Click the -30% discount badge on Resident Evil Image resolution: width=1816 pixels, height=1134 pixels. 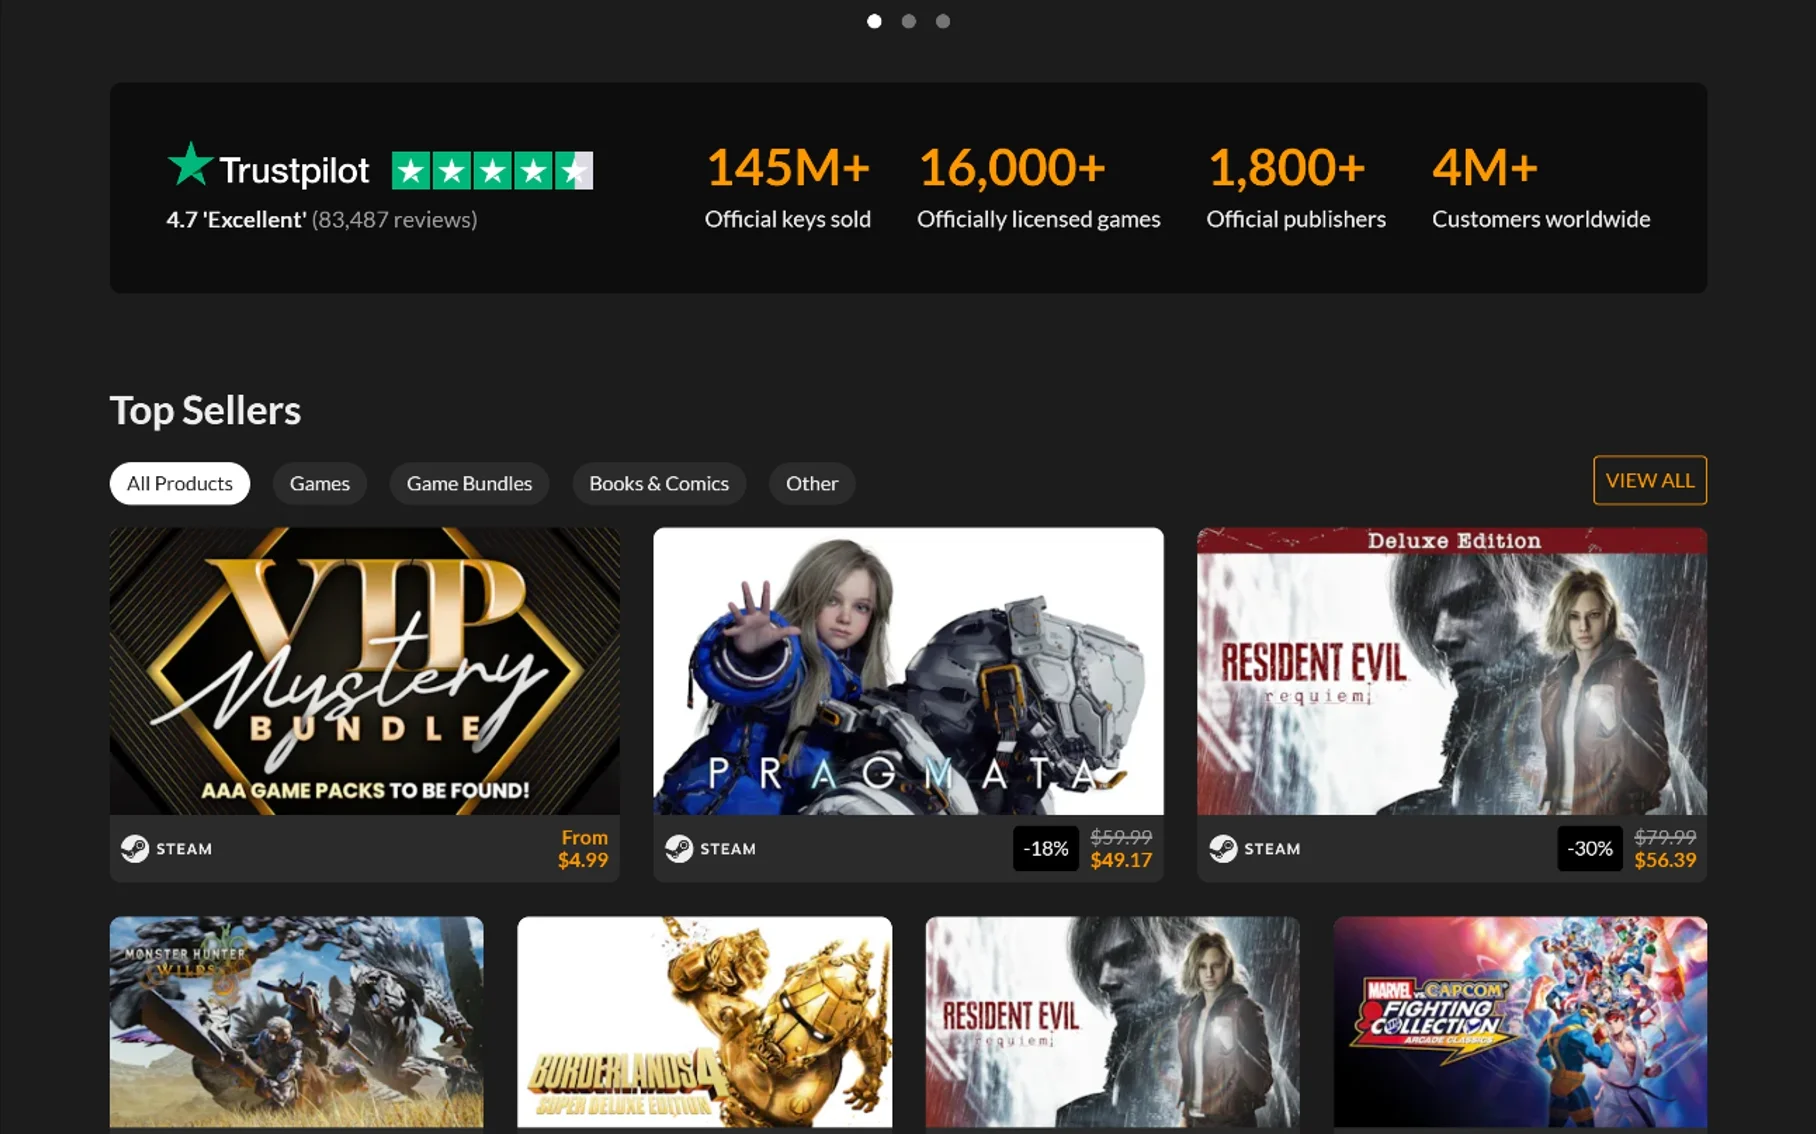pyautogui.click(x=1590, y=848)
